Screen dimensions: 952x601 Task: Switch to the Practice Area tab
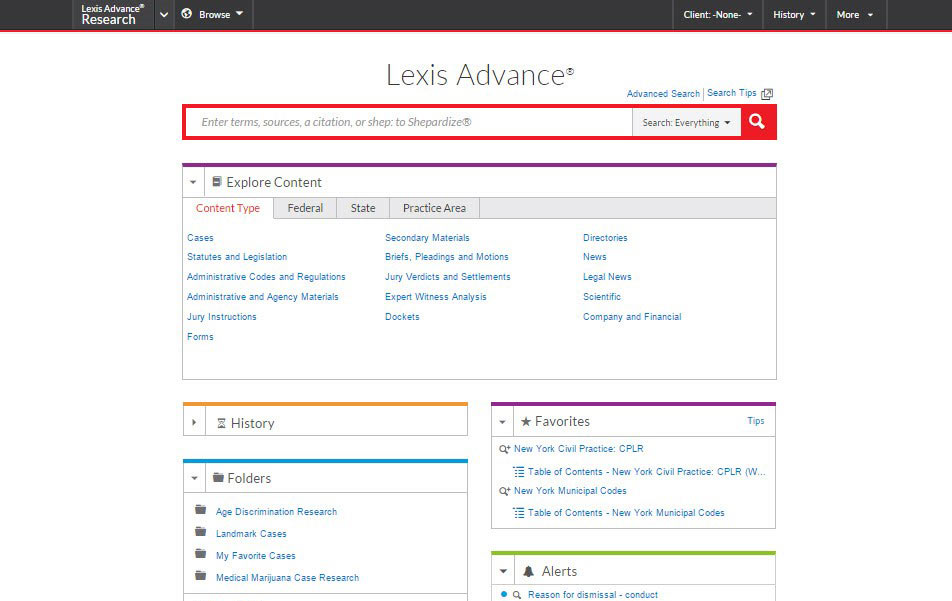(x=434, y=208)
